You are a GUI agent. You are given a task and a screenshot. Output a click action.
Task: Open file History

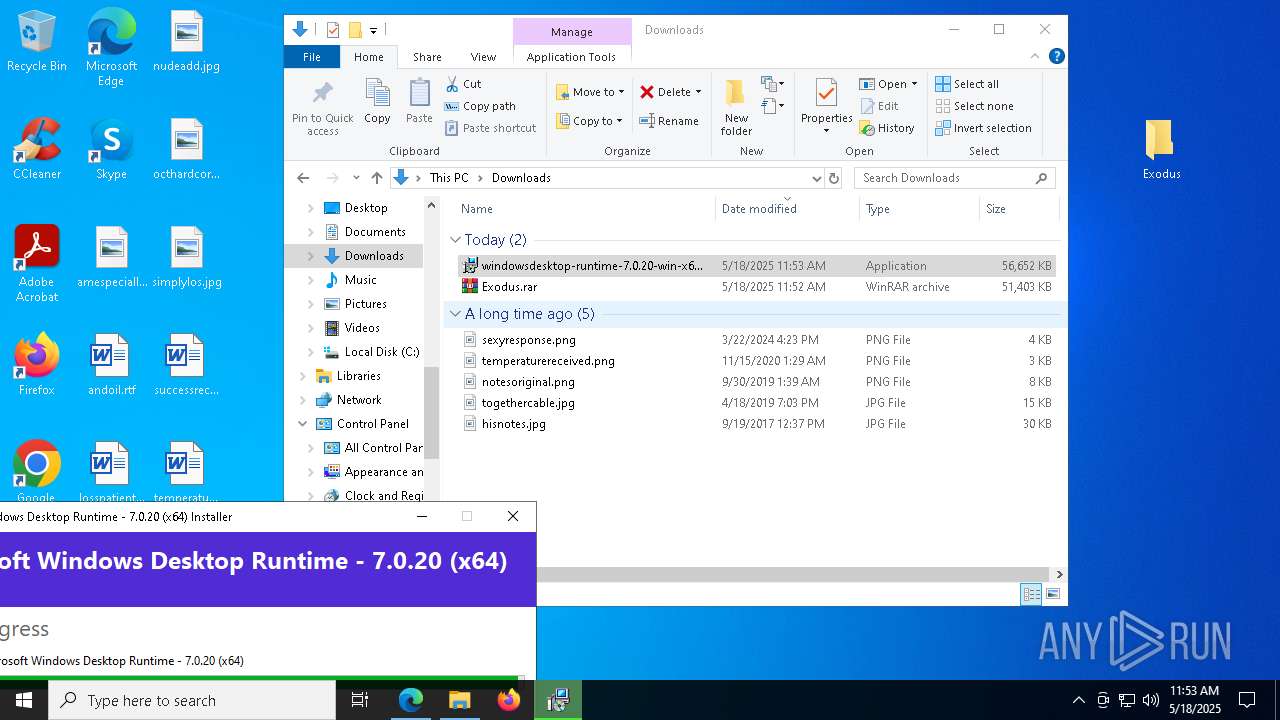pyautogui.click(x=887, y=128)
